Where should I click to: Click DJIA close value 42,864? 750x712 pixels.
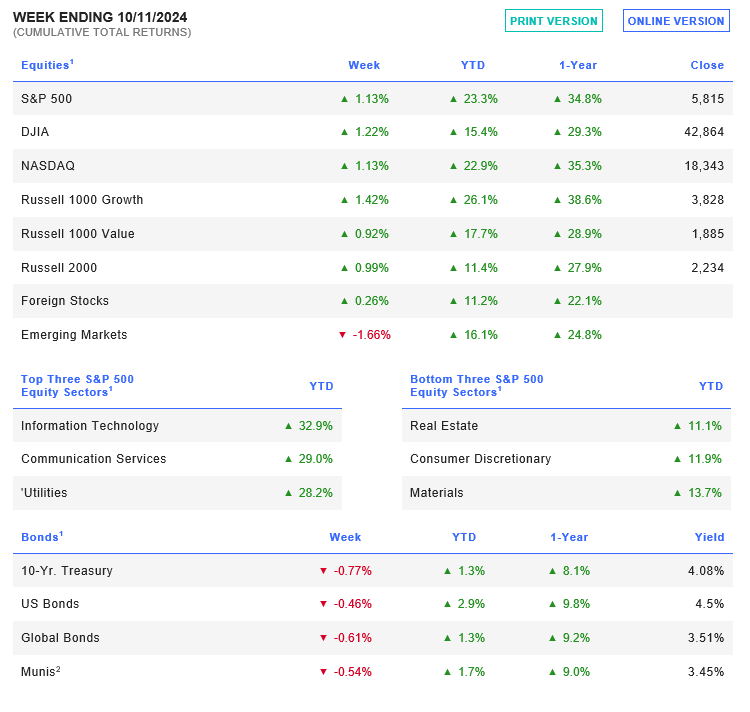point(704,131)
